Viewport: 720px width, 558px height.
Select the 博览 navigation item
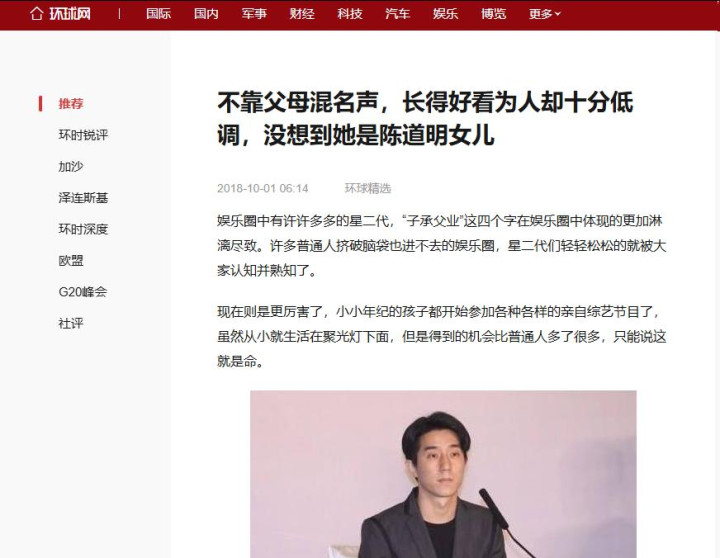[493, 14]
